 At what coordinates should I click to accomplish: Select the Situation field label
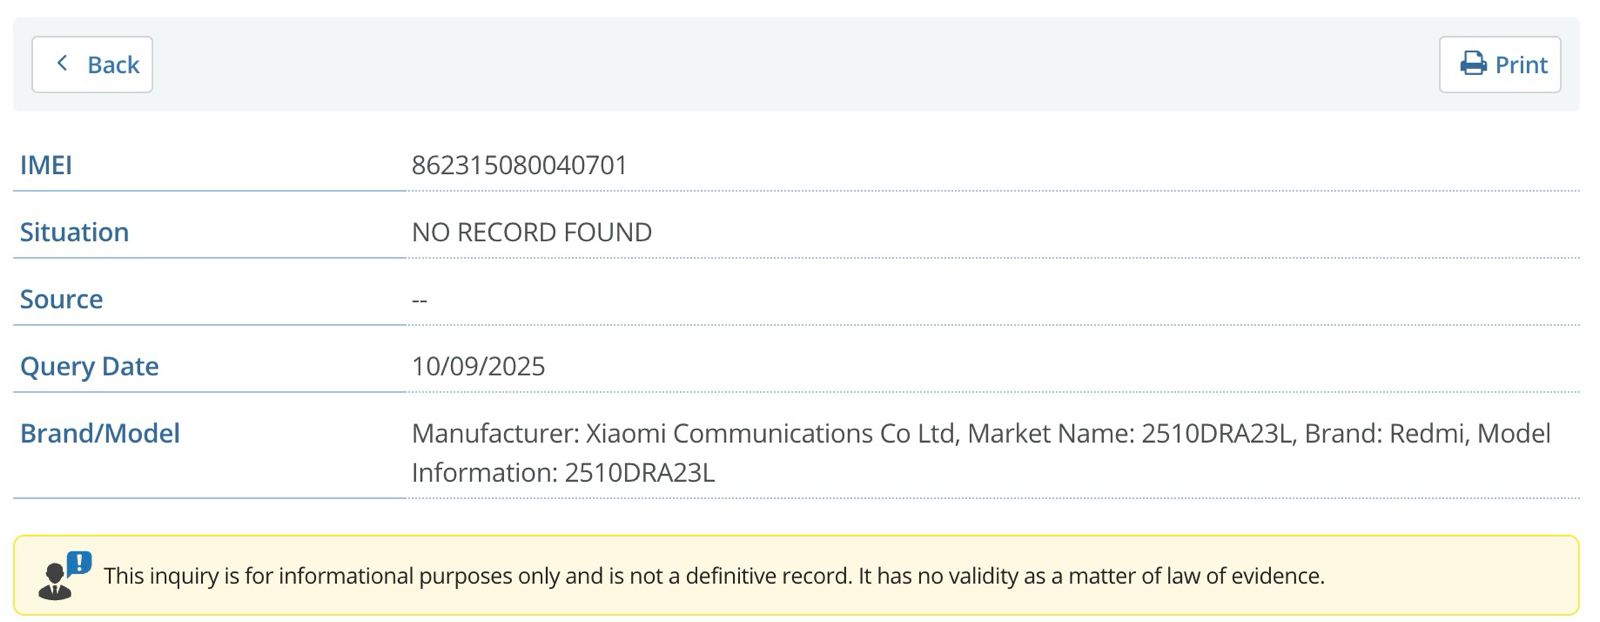(x=74, y=232)
